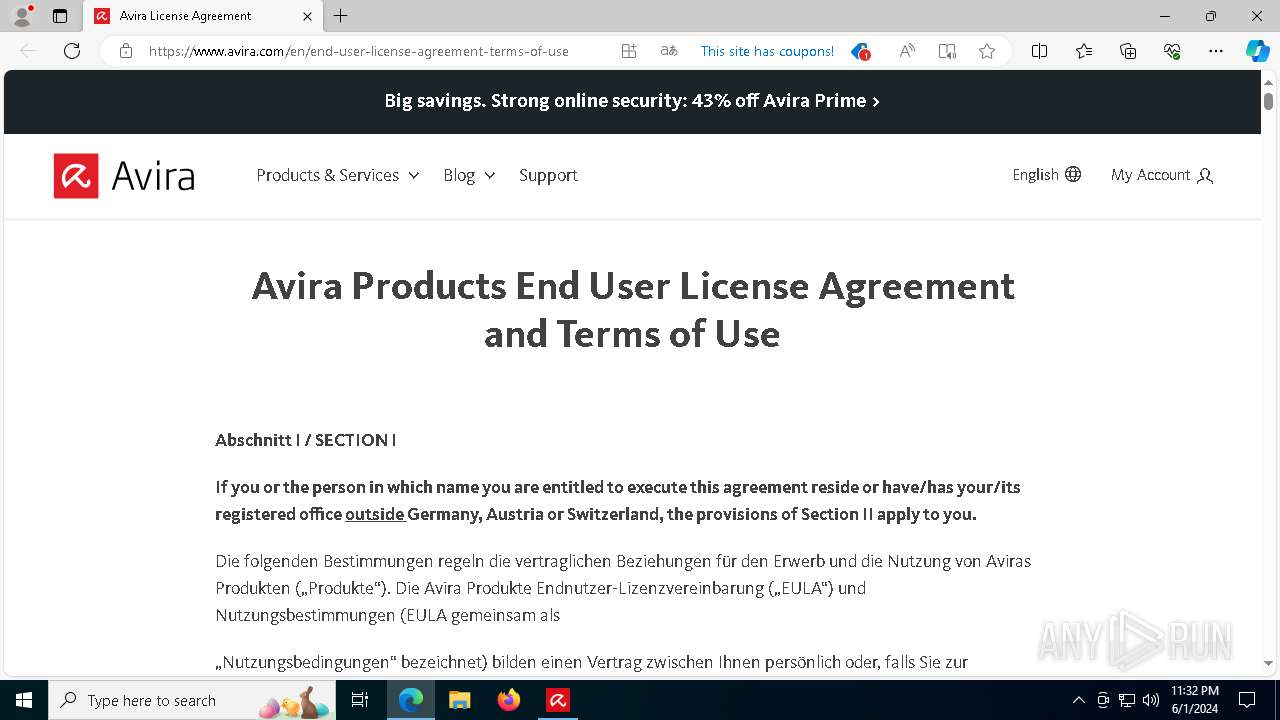Open Edge Settings and more menu
Viewport: 1280px width, 720px height.
point(1216,51)
